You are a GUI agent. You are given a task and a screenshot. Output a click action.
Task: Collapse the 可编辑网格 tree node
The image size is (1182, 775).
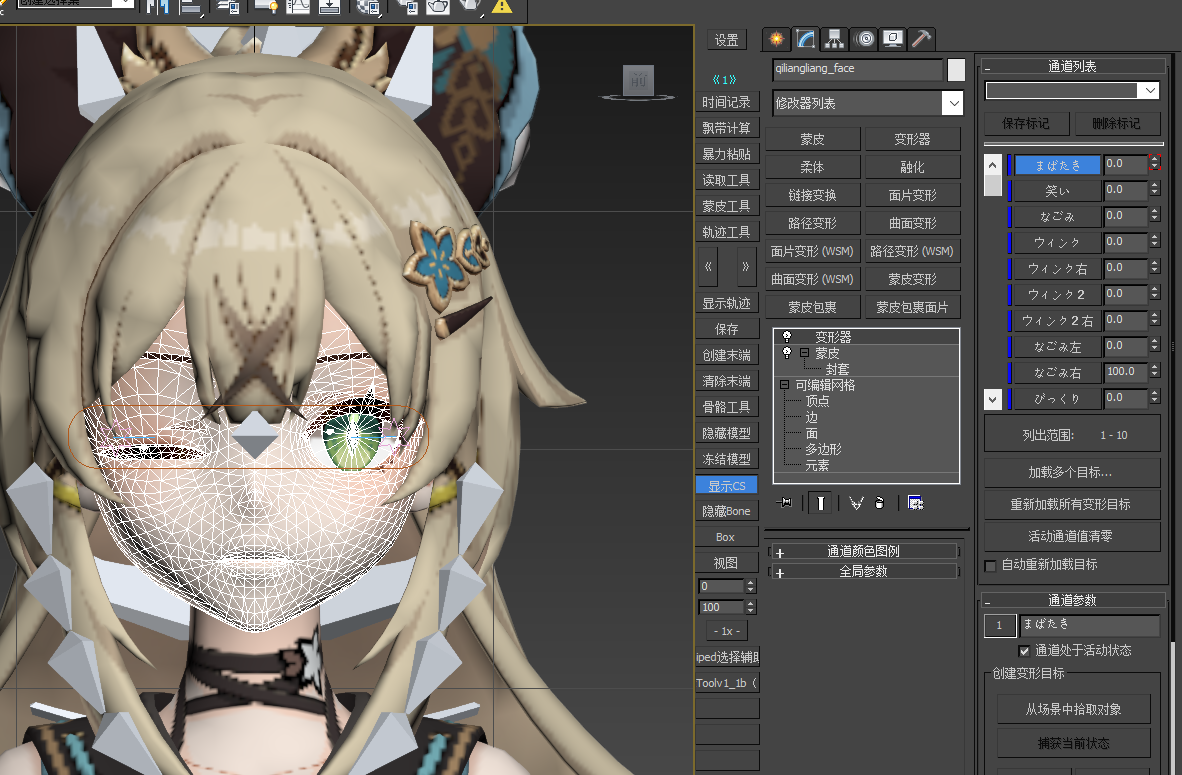[784, 385]
